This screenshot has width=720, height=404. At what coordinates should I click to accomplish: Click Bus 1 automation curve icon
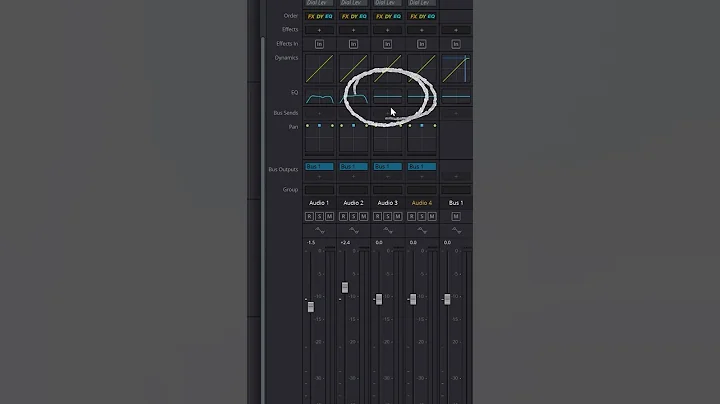(456, 230)
